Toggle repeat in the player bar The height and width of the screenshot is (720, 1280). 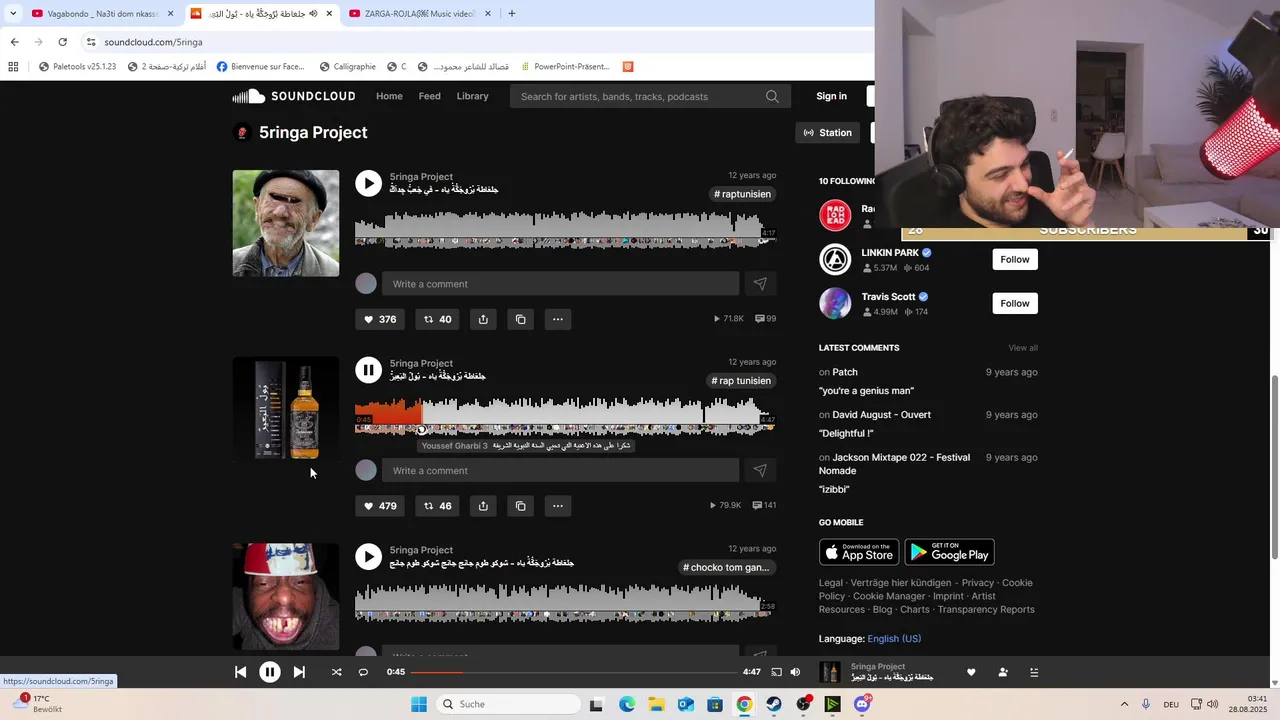363,672
